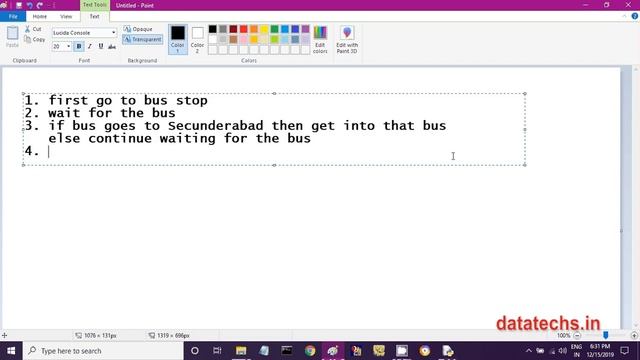Click the line 'else continue waiting for the bus'
Screen dimensions: 640x360
pyautogui.click(x=180, y=138)
